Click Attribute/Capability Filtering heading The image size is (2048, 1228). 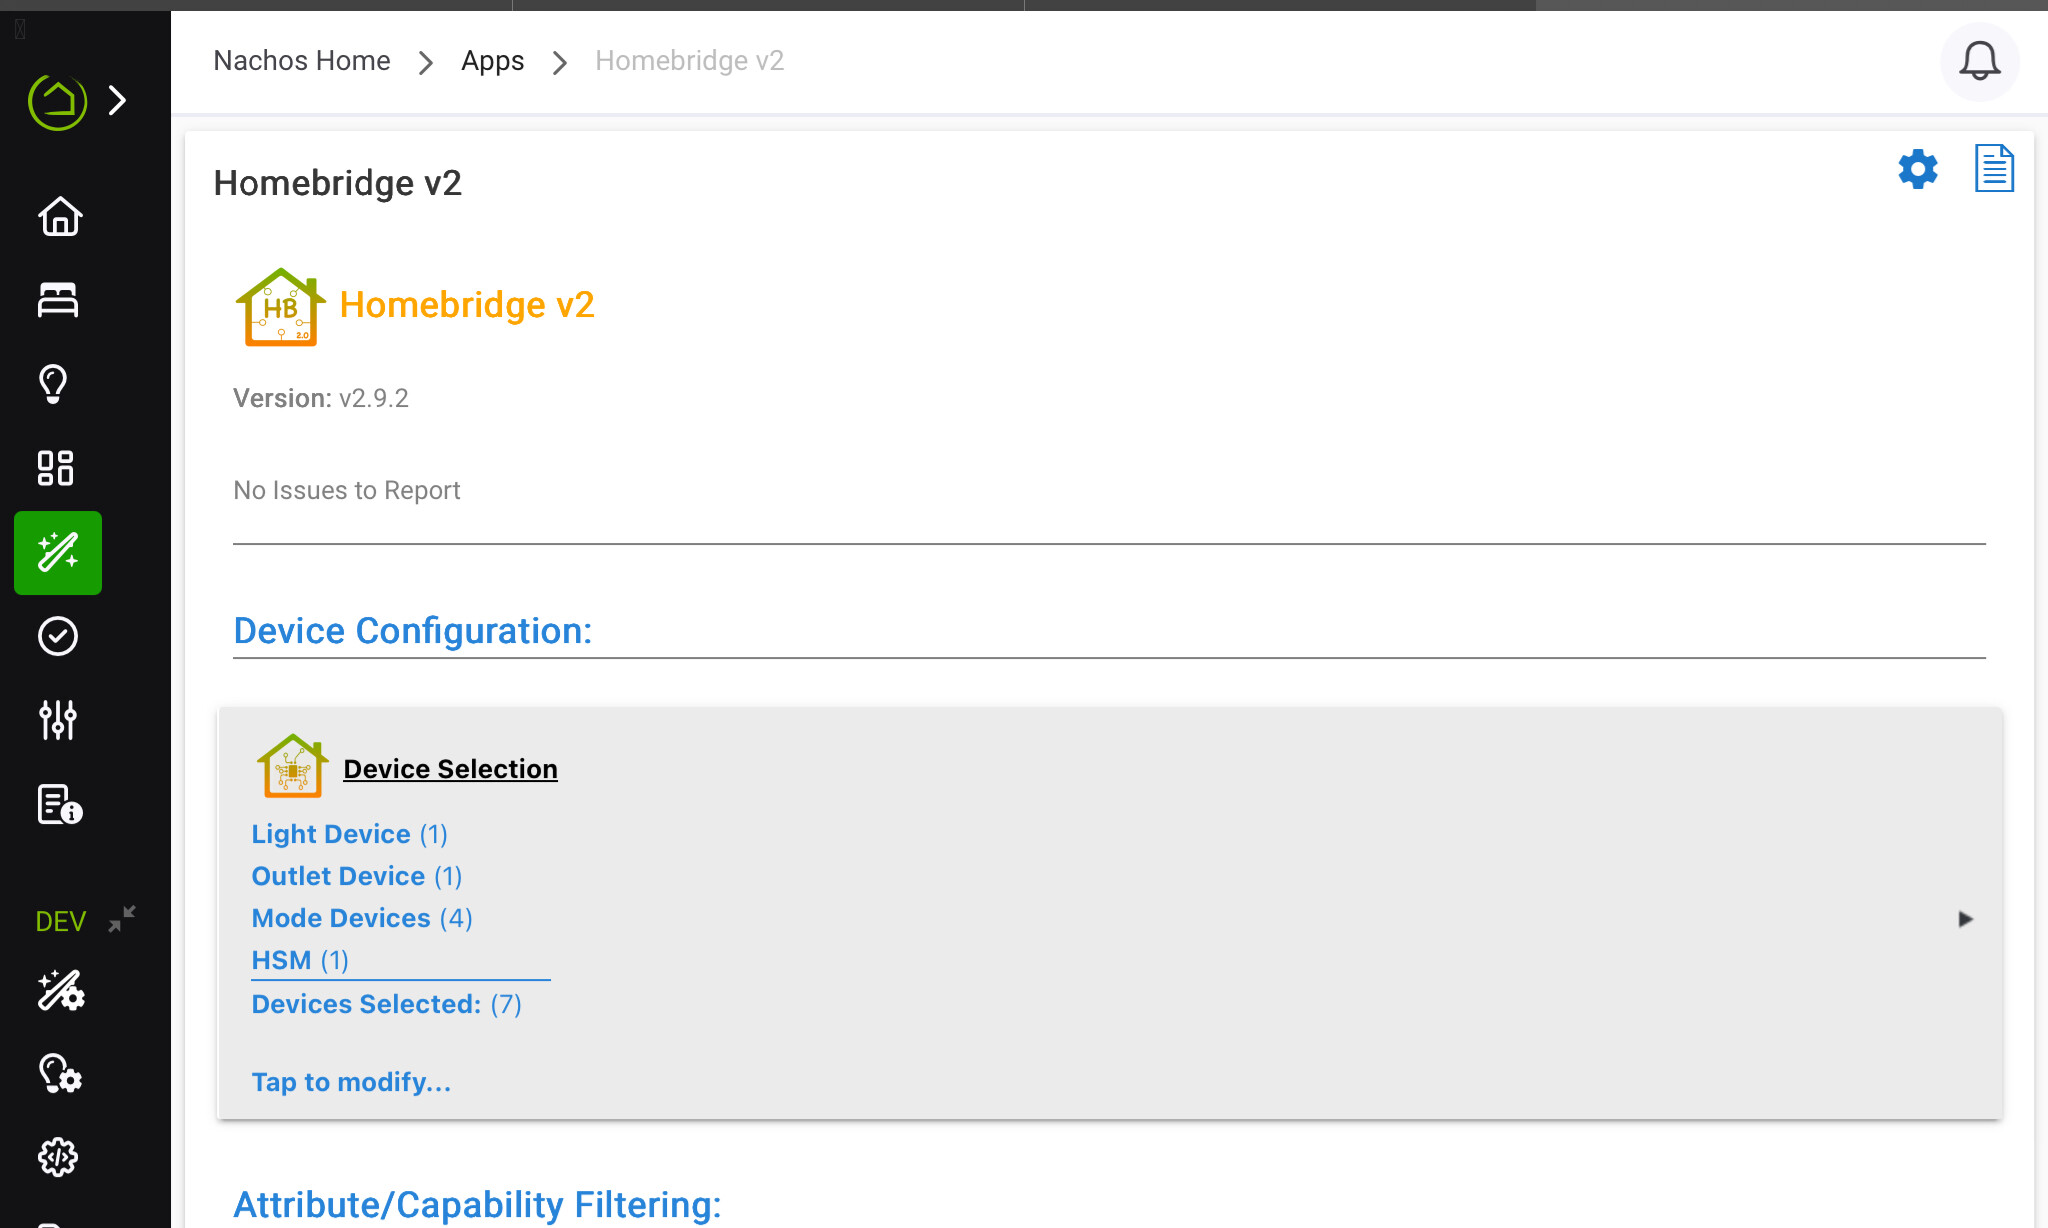tap(477, 1205)
